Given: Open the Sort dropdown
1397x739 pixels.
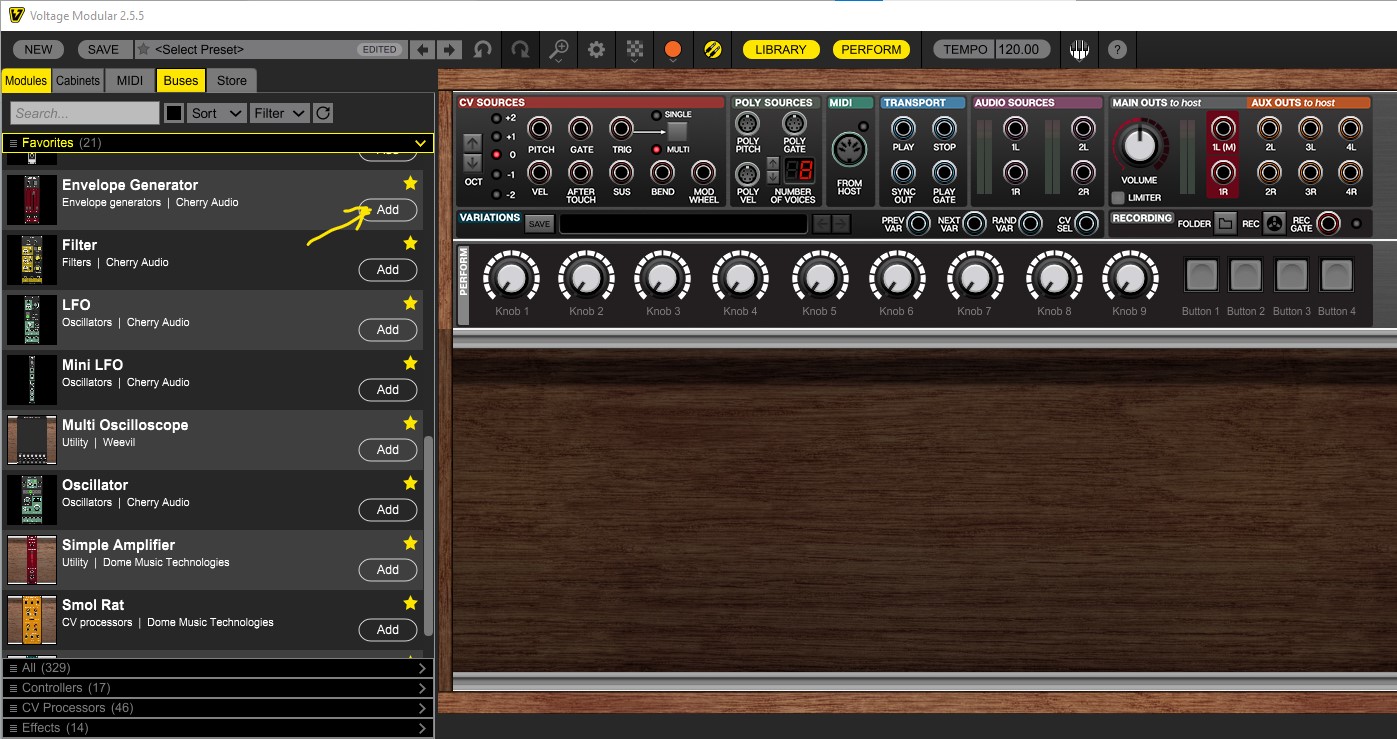Looking at the screenshot, I should (x=217, y=113).
